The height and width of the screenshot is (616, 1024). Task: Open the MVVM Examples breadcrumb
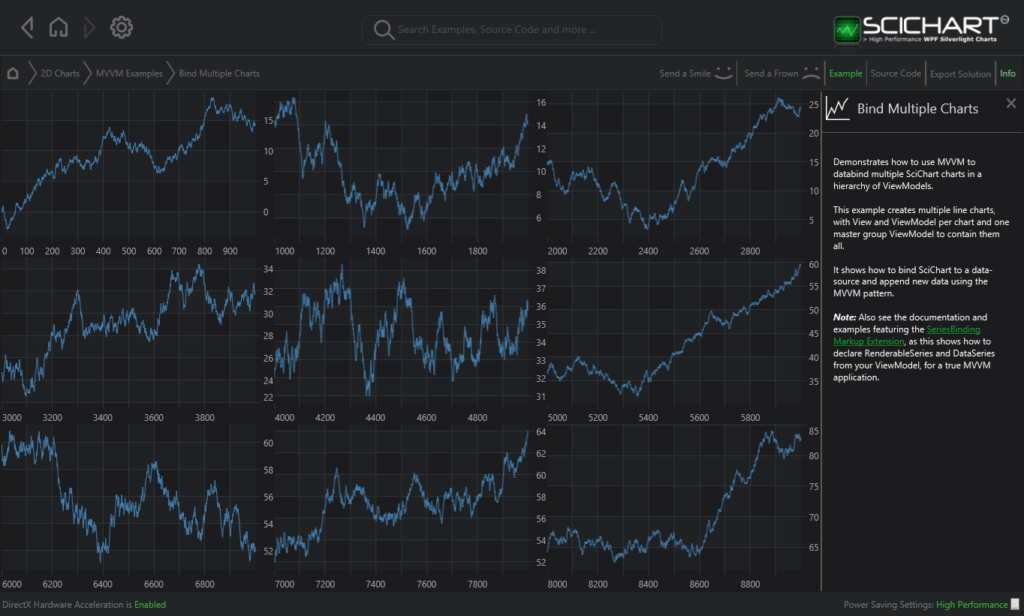pos(129,73)
